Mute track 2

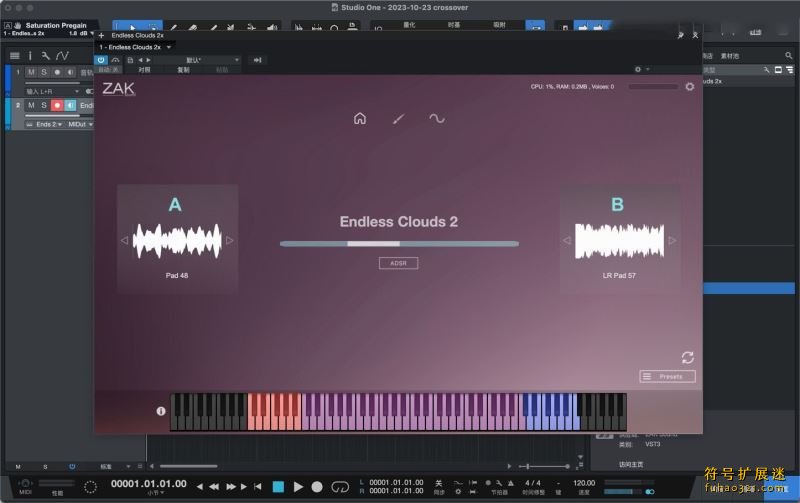point(32,105)
